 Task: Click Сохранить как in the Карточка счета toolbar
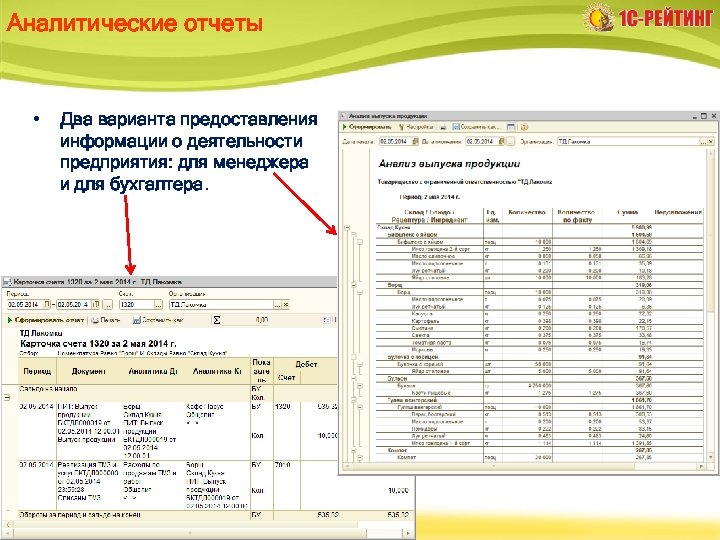coord(158,320)
